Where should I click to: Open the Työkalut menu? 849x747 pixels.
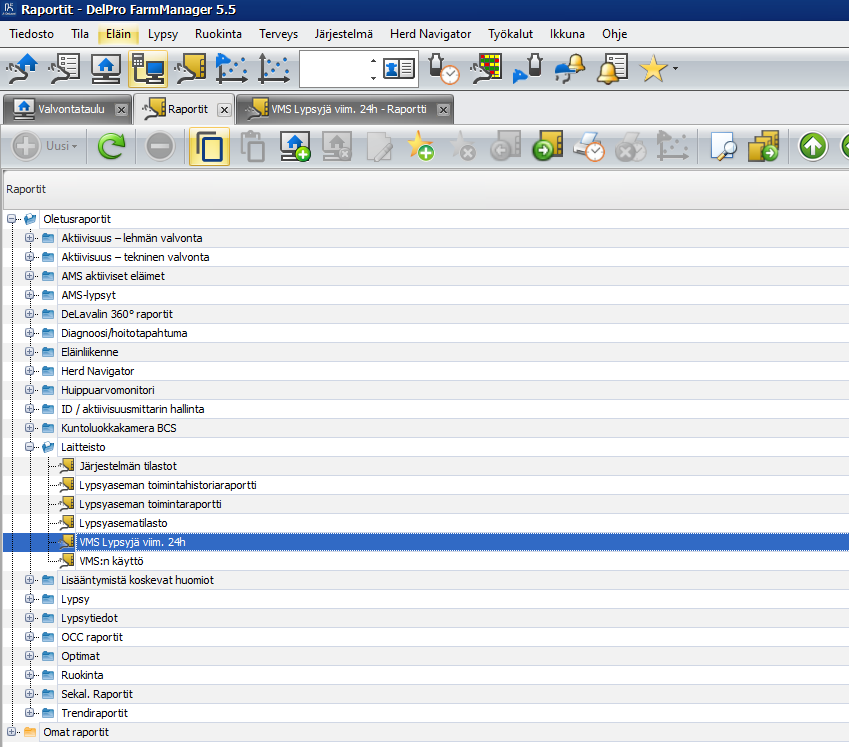click(510, 34)
